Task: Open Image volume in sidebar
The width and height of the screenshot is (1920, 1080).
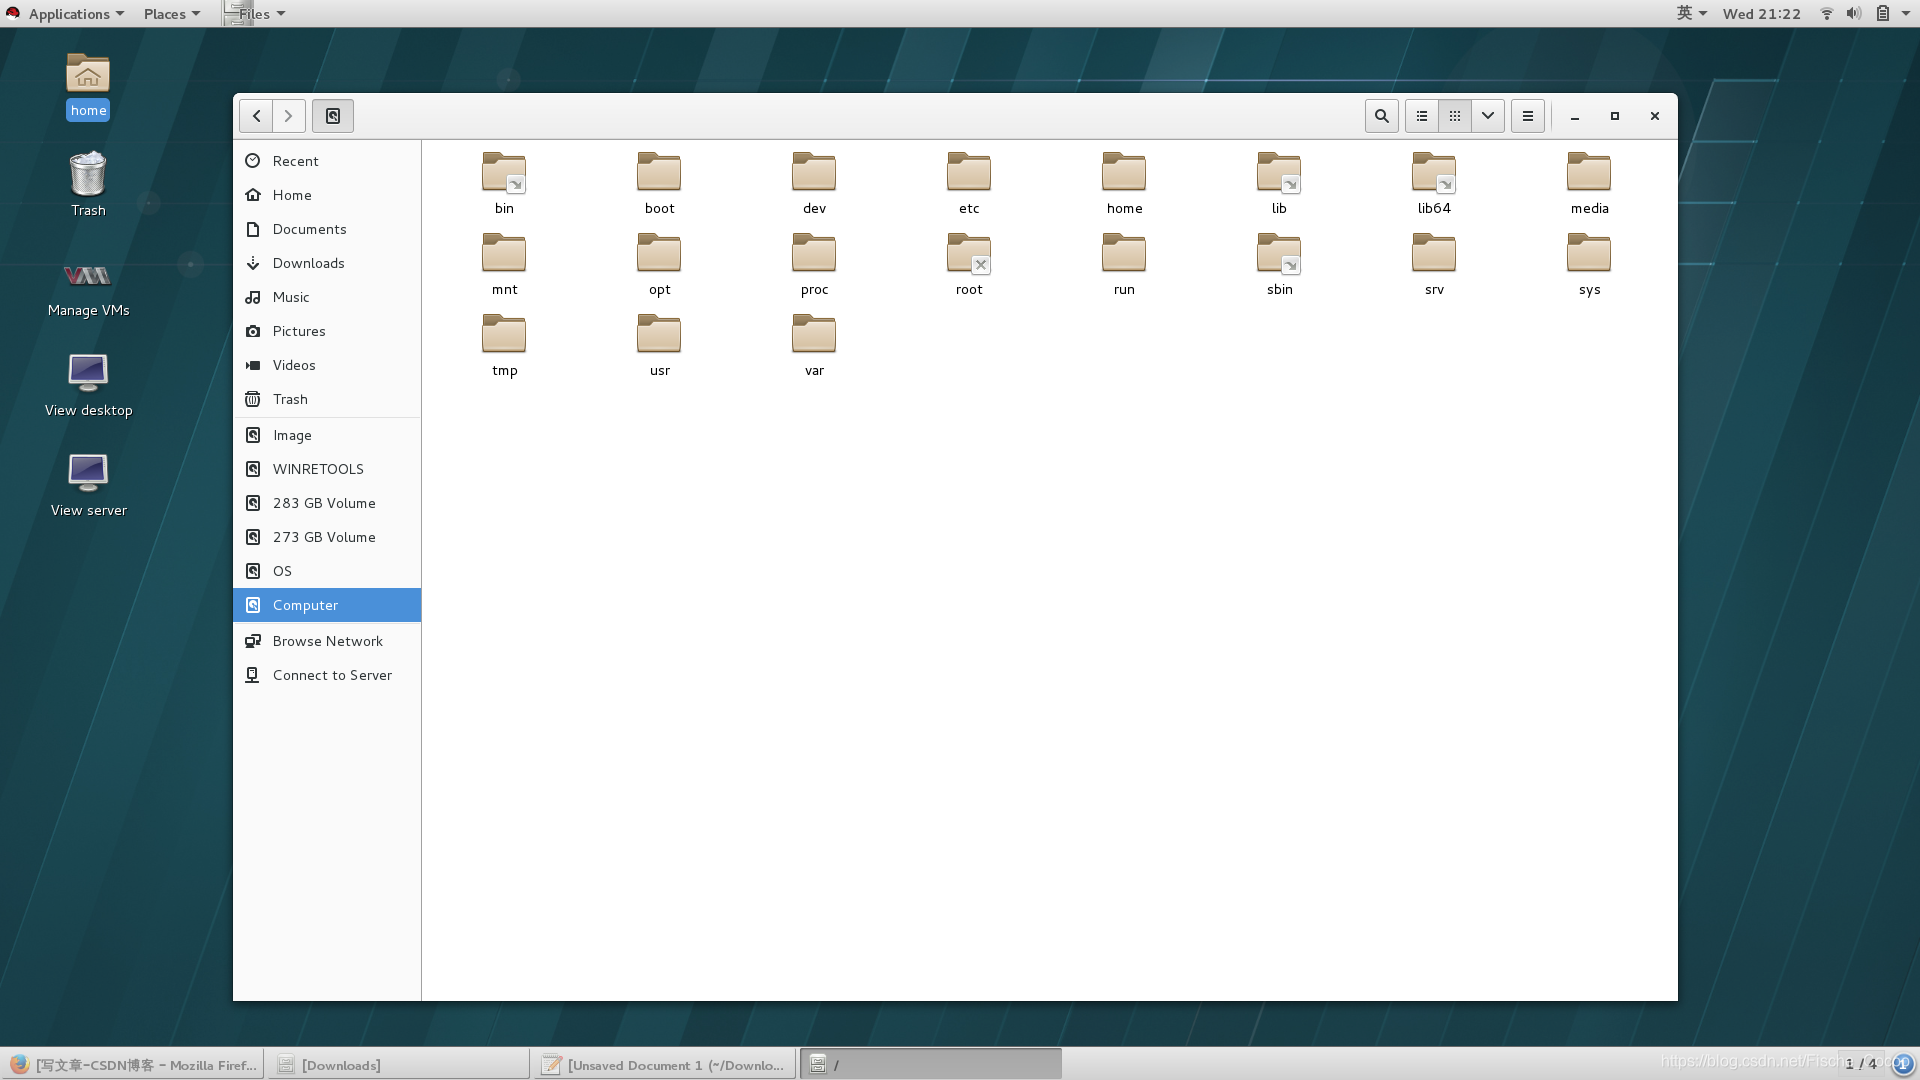Action: point(327,435)
